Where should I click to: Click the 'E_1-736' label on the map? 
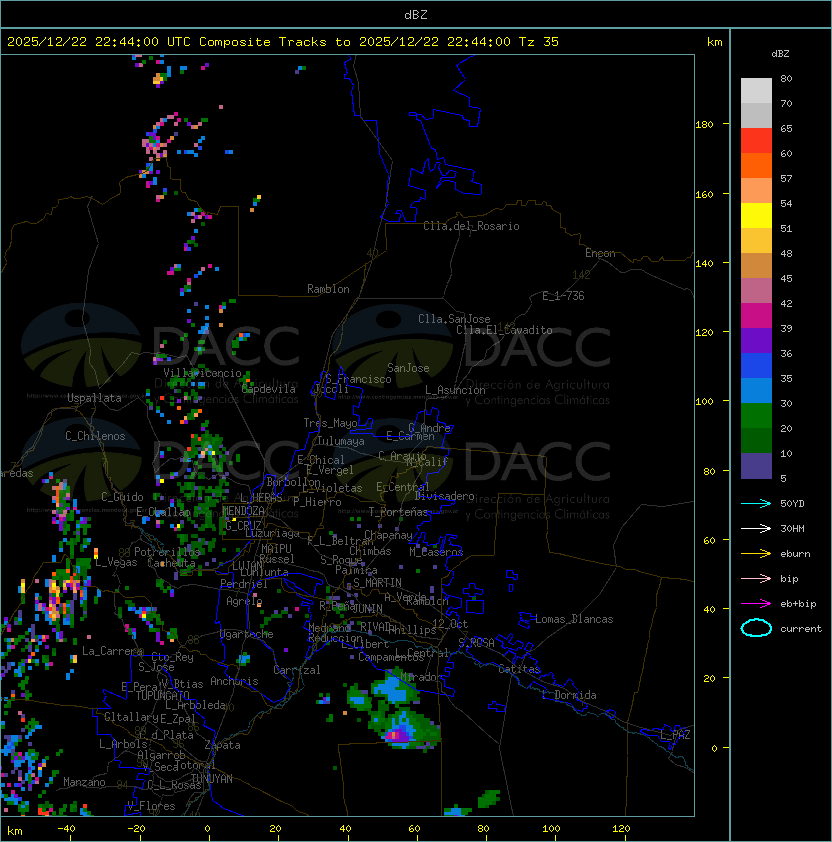(563, 296)
